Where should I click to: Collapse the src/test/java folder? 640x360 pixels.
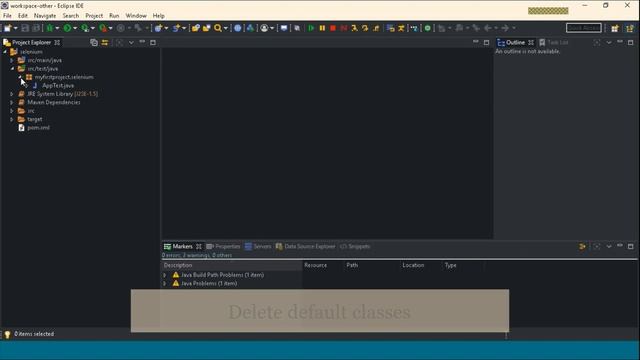(x=12, y=69)
